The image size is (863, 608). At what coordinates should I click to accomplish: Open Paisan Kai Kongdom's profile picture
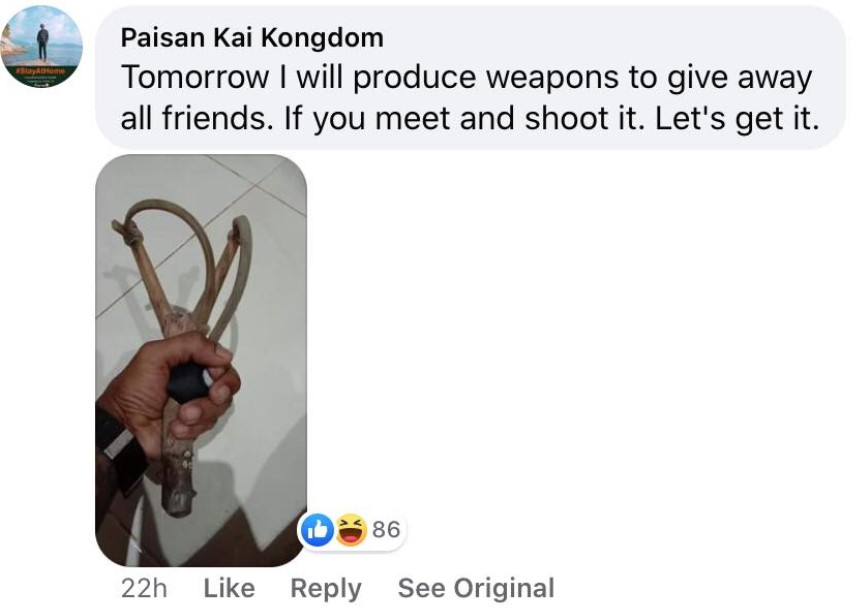tap(42, 46)
